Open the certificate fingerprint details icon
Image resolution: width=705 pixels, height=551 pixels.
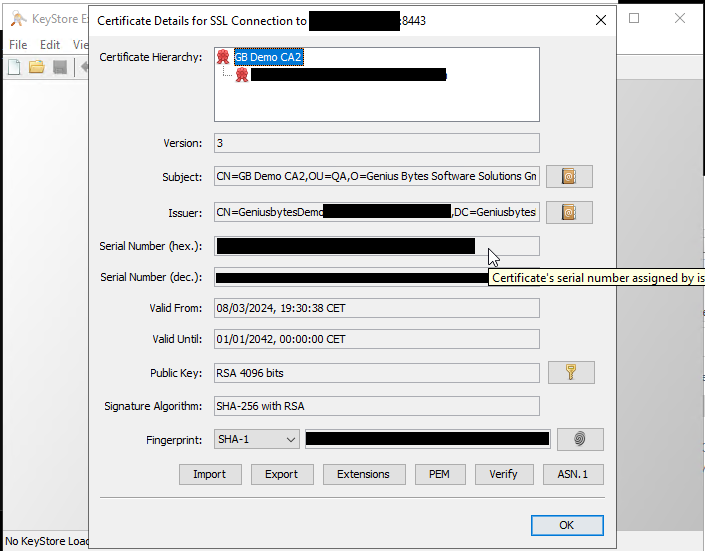[x=580, y=439]
